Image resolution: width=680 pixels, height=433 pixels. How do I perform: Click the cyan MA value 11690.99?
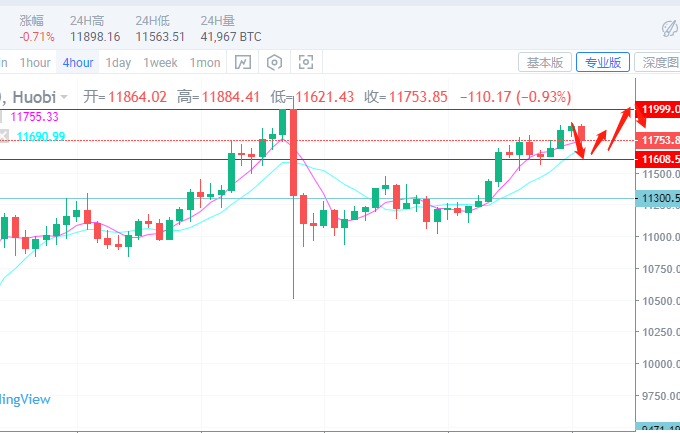(x=39, y=136)
